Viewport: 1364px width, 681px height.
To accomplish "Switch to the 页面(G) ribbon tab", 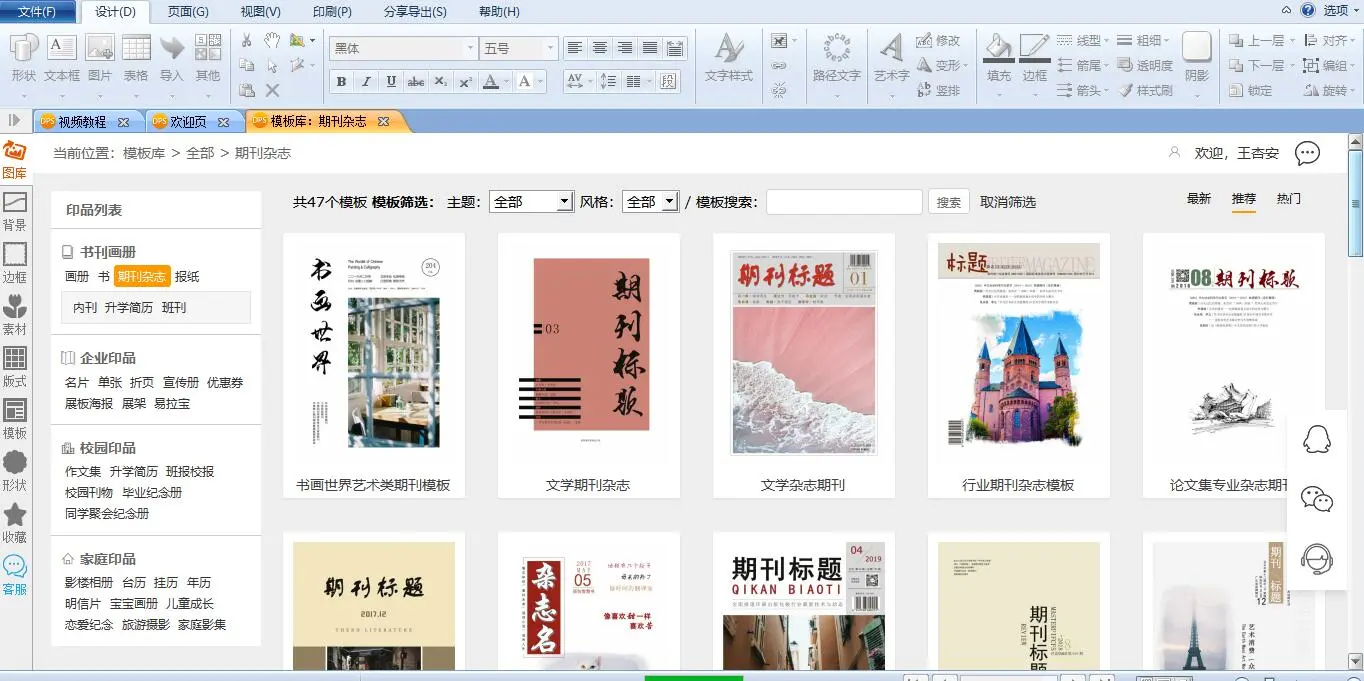I will tap(188, 12).
